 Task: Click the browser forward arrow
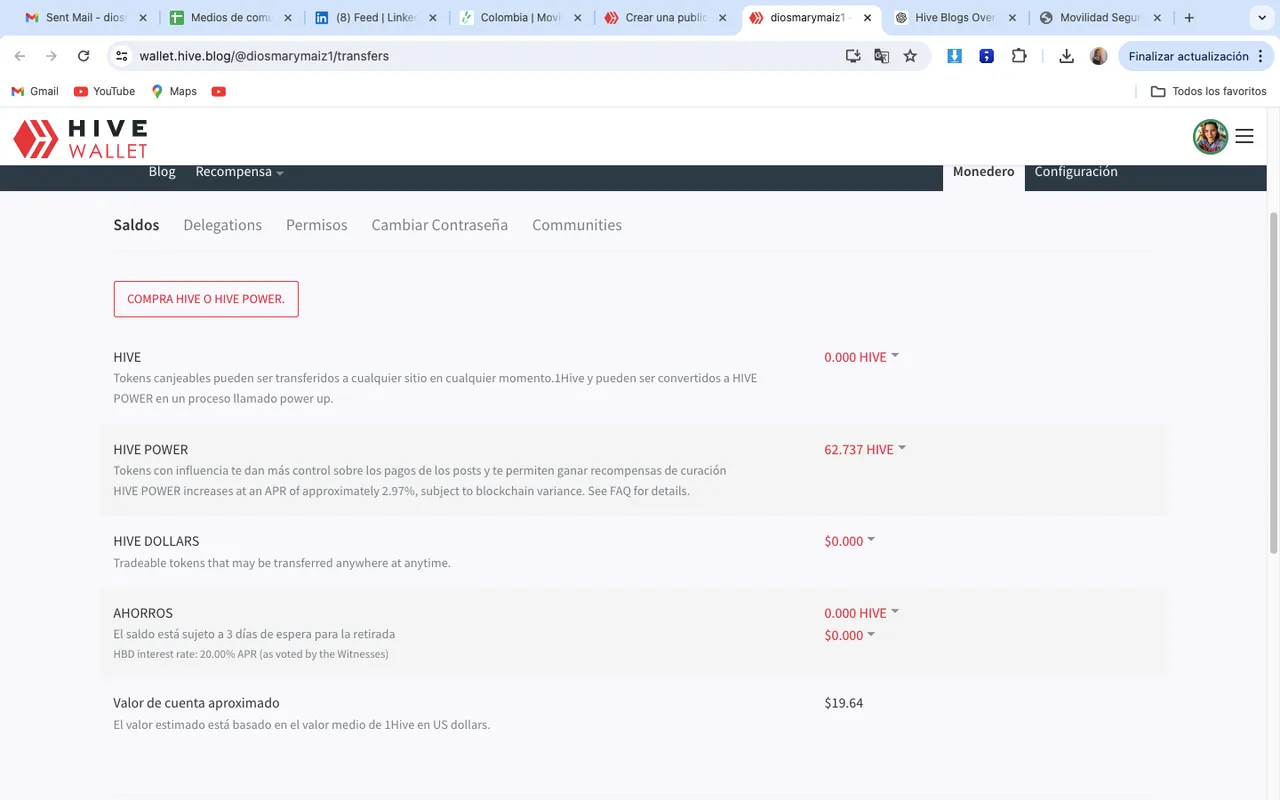point(52,56)
